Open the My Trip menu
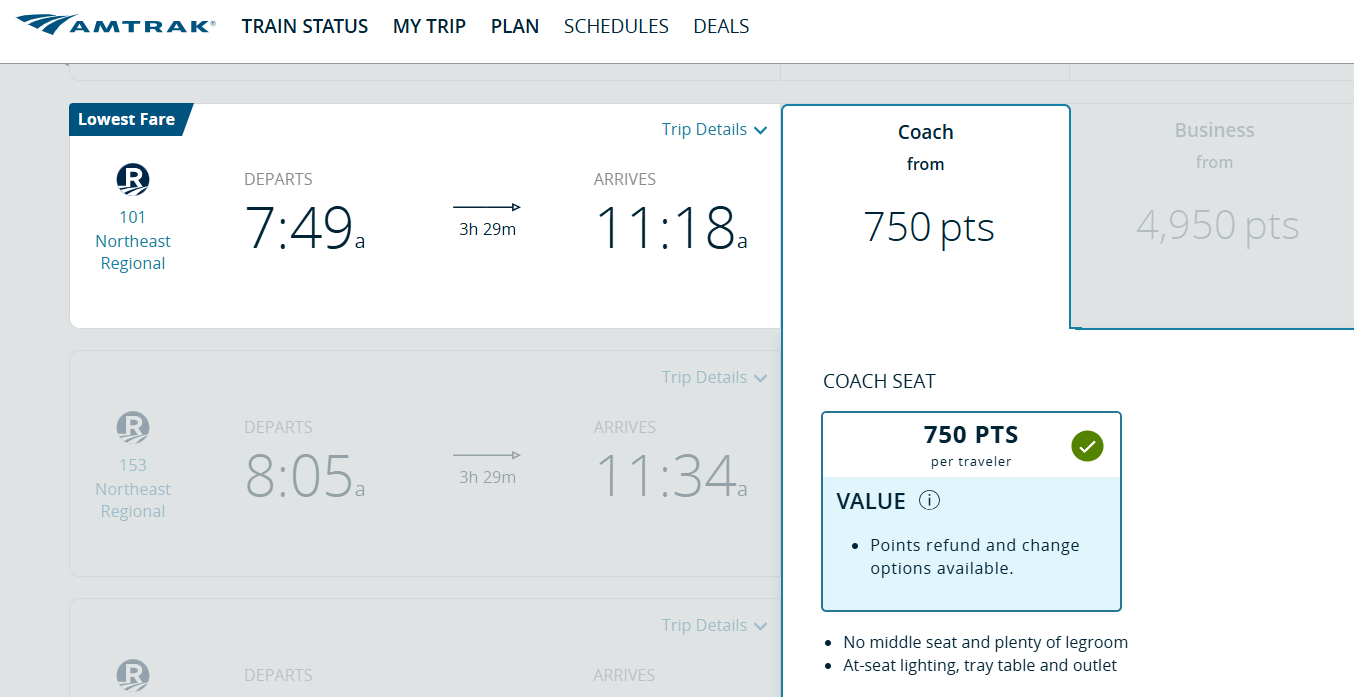1354x697 pixels. click(429, 27)
